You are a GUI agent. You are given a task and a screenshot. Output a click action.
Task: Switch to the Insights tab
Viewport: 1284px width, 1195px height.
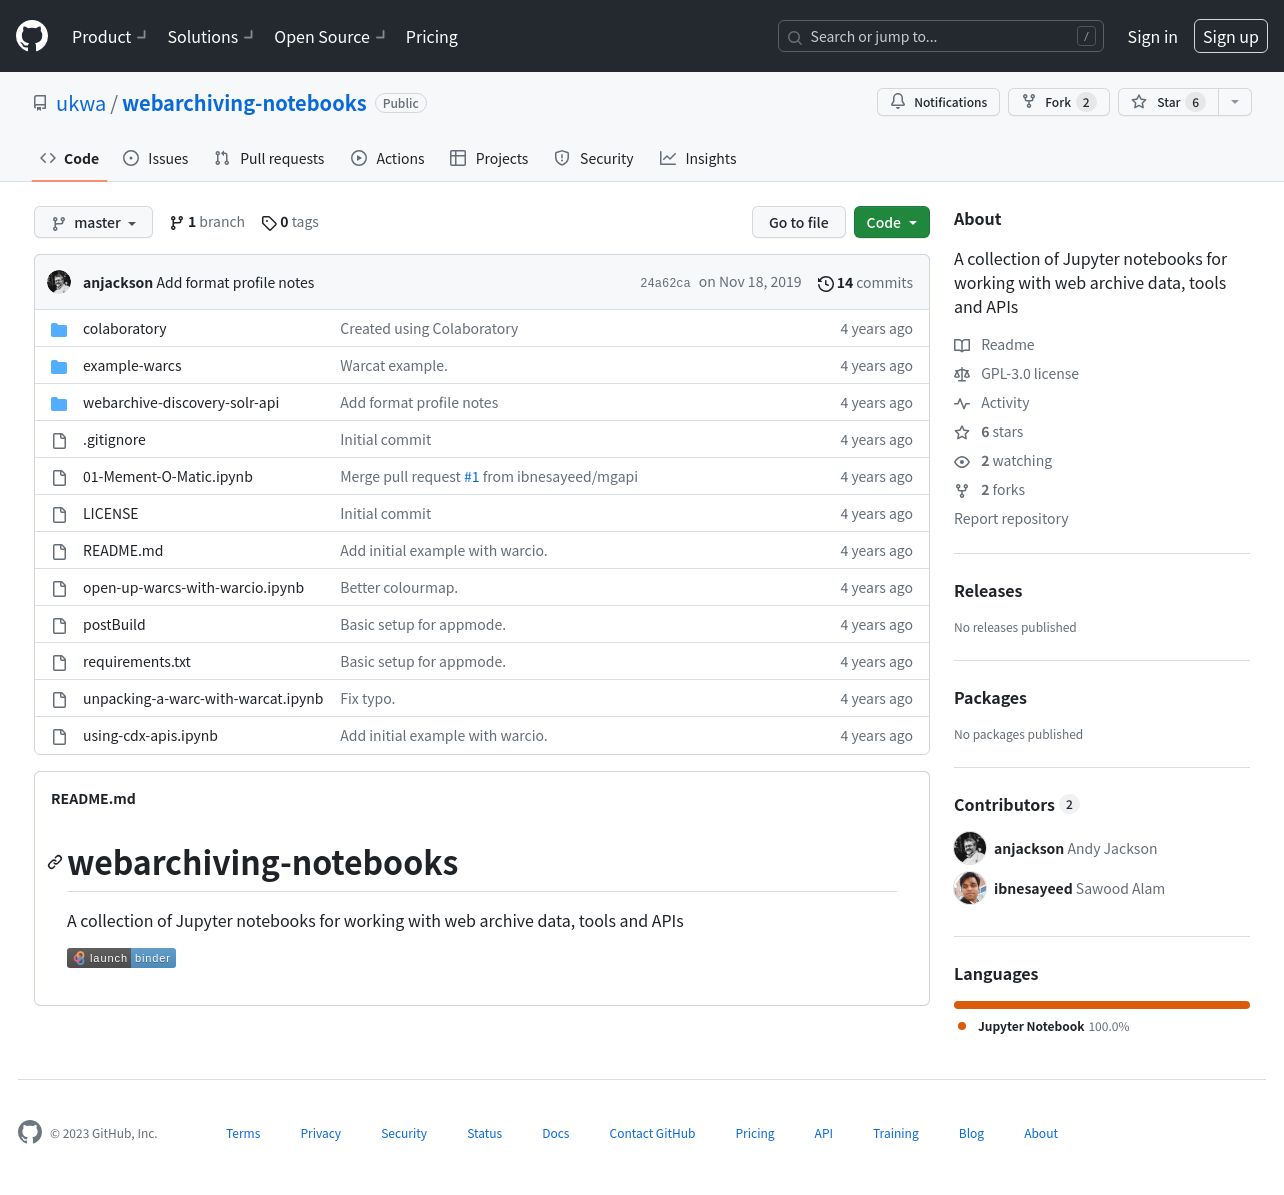point(698,158)
